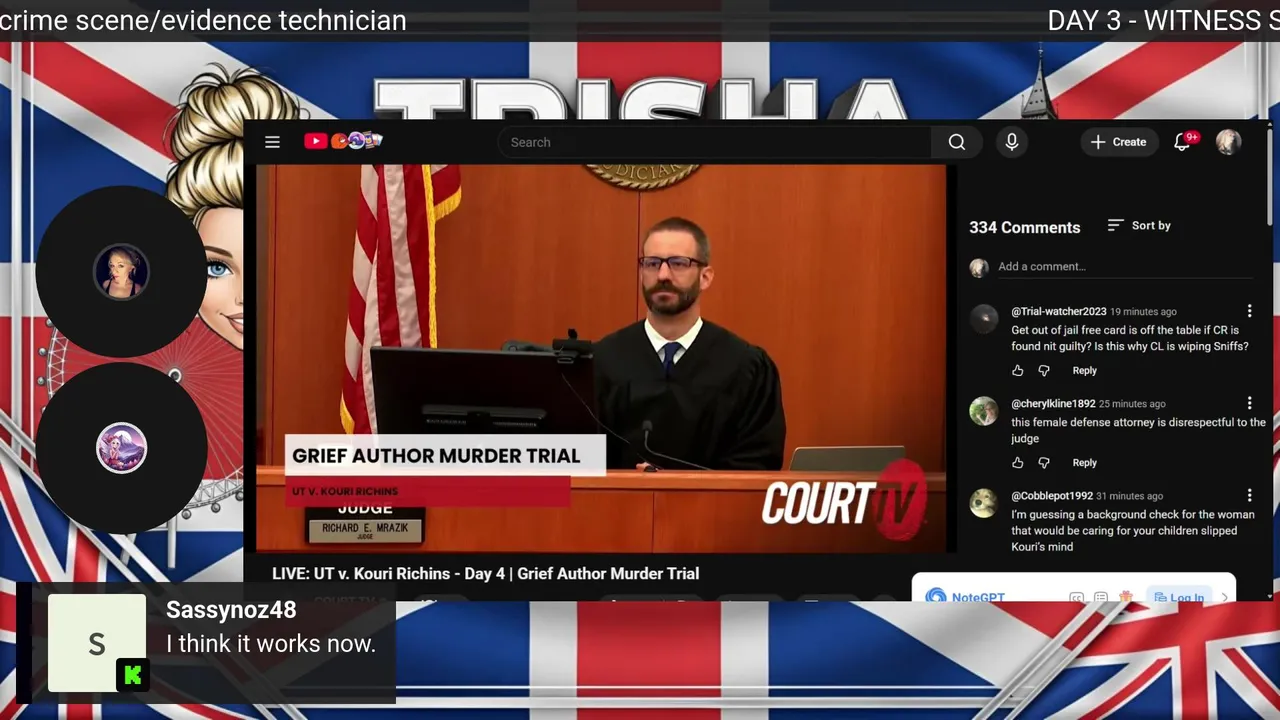Click the YouTube logo
The width and height of the screenshot is (1280, 720).
343,141
